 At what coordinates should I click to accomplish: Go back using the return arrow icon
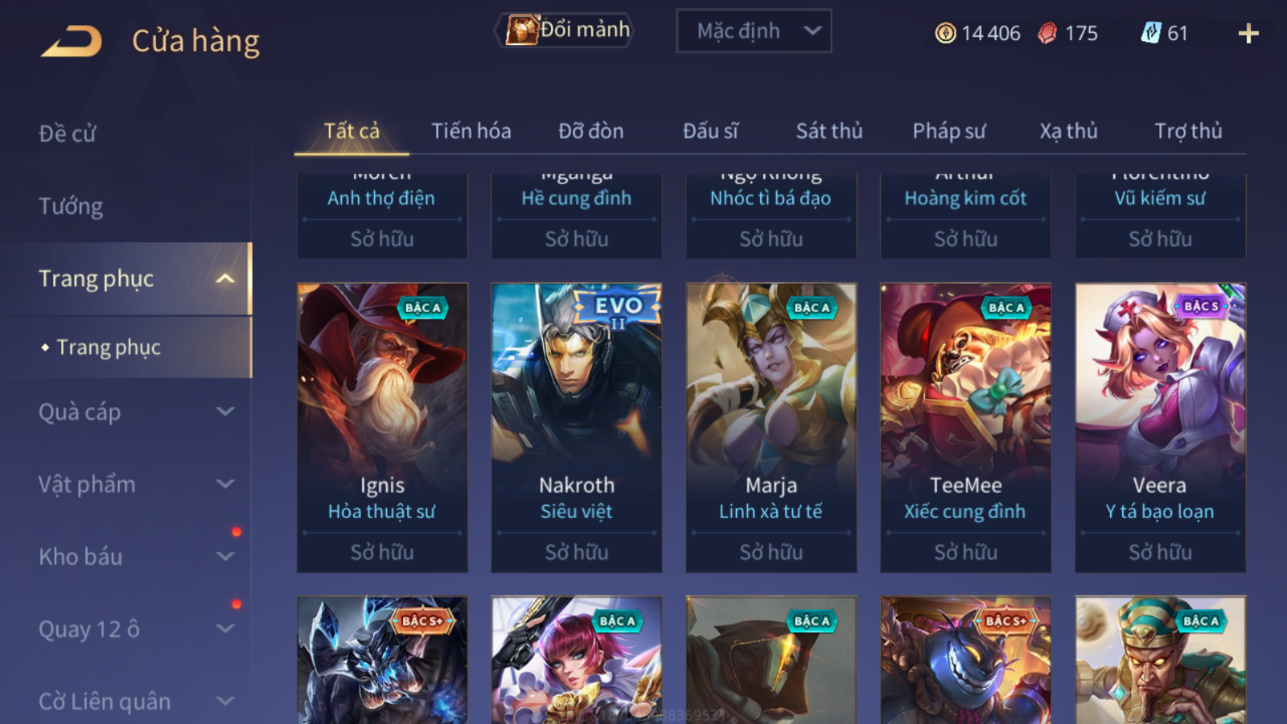pos(72,41)
